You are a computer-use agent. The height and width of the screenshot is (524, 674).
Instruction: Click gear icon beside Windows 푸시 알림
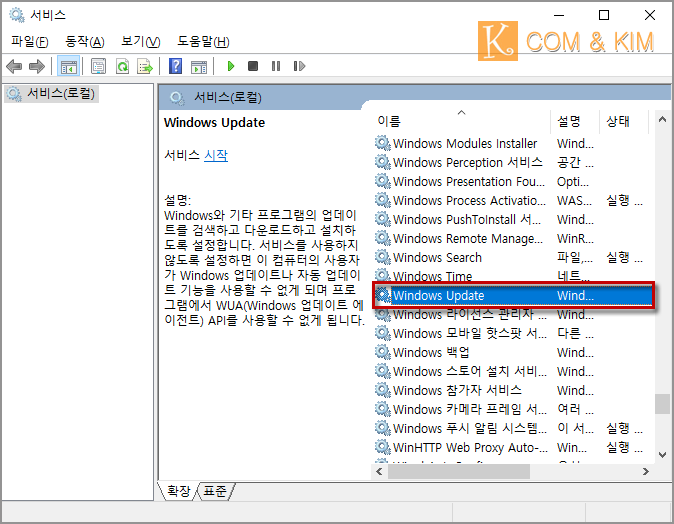point(382,428)
